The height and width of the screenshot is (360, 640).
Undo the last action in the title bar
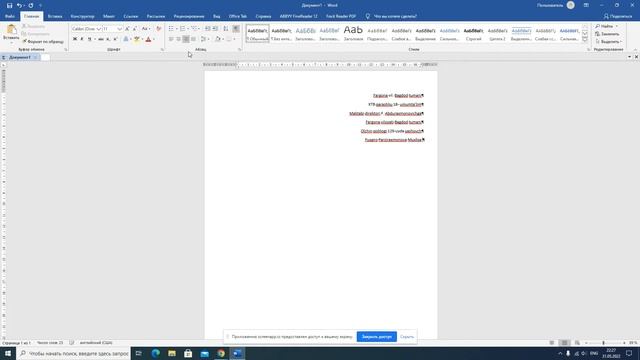point(19,6)
